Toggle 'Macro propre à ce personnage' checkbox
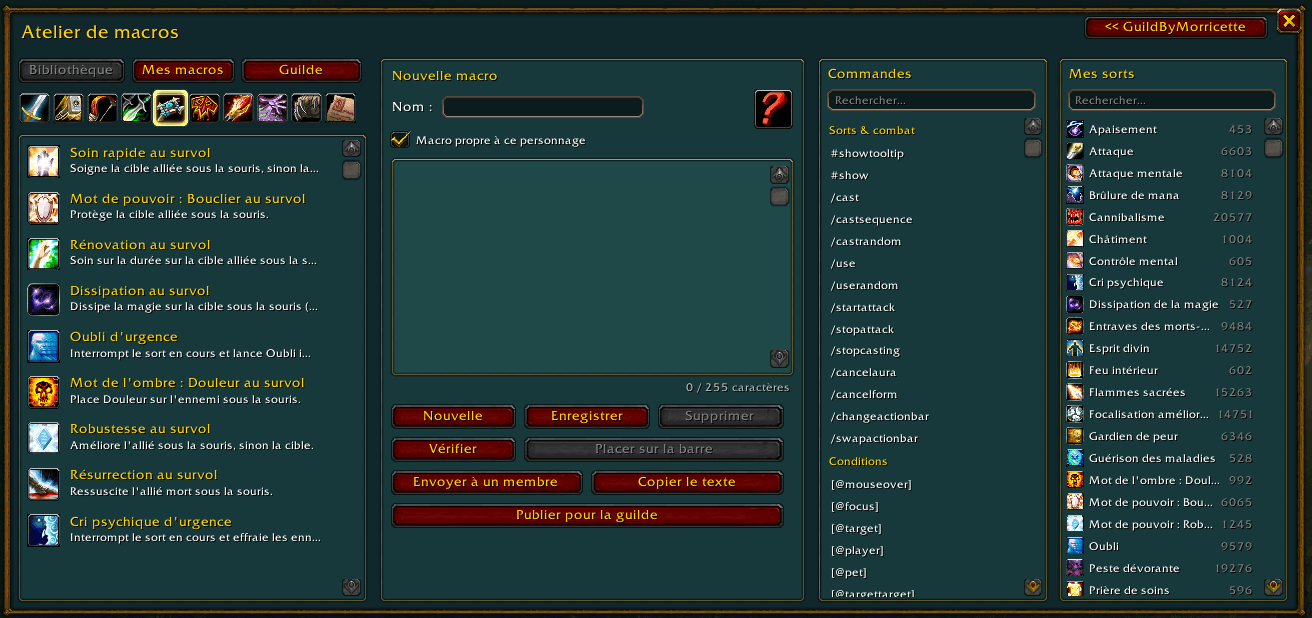Viewport: 1312px width, 618px height. click(x=401, y=140)
